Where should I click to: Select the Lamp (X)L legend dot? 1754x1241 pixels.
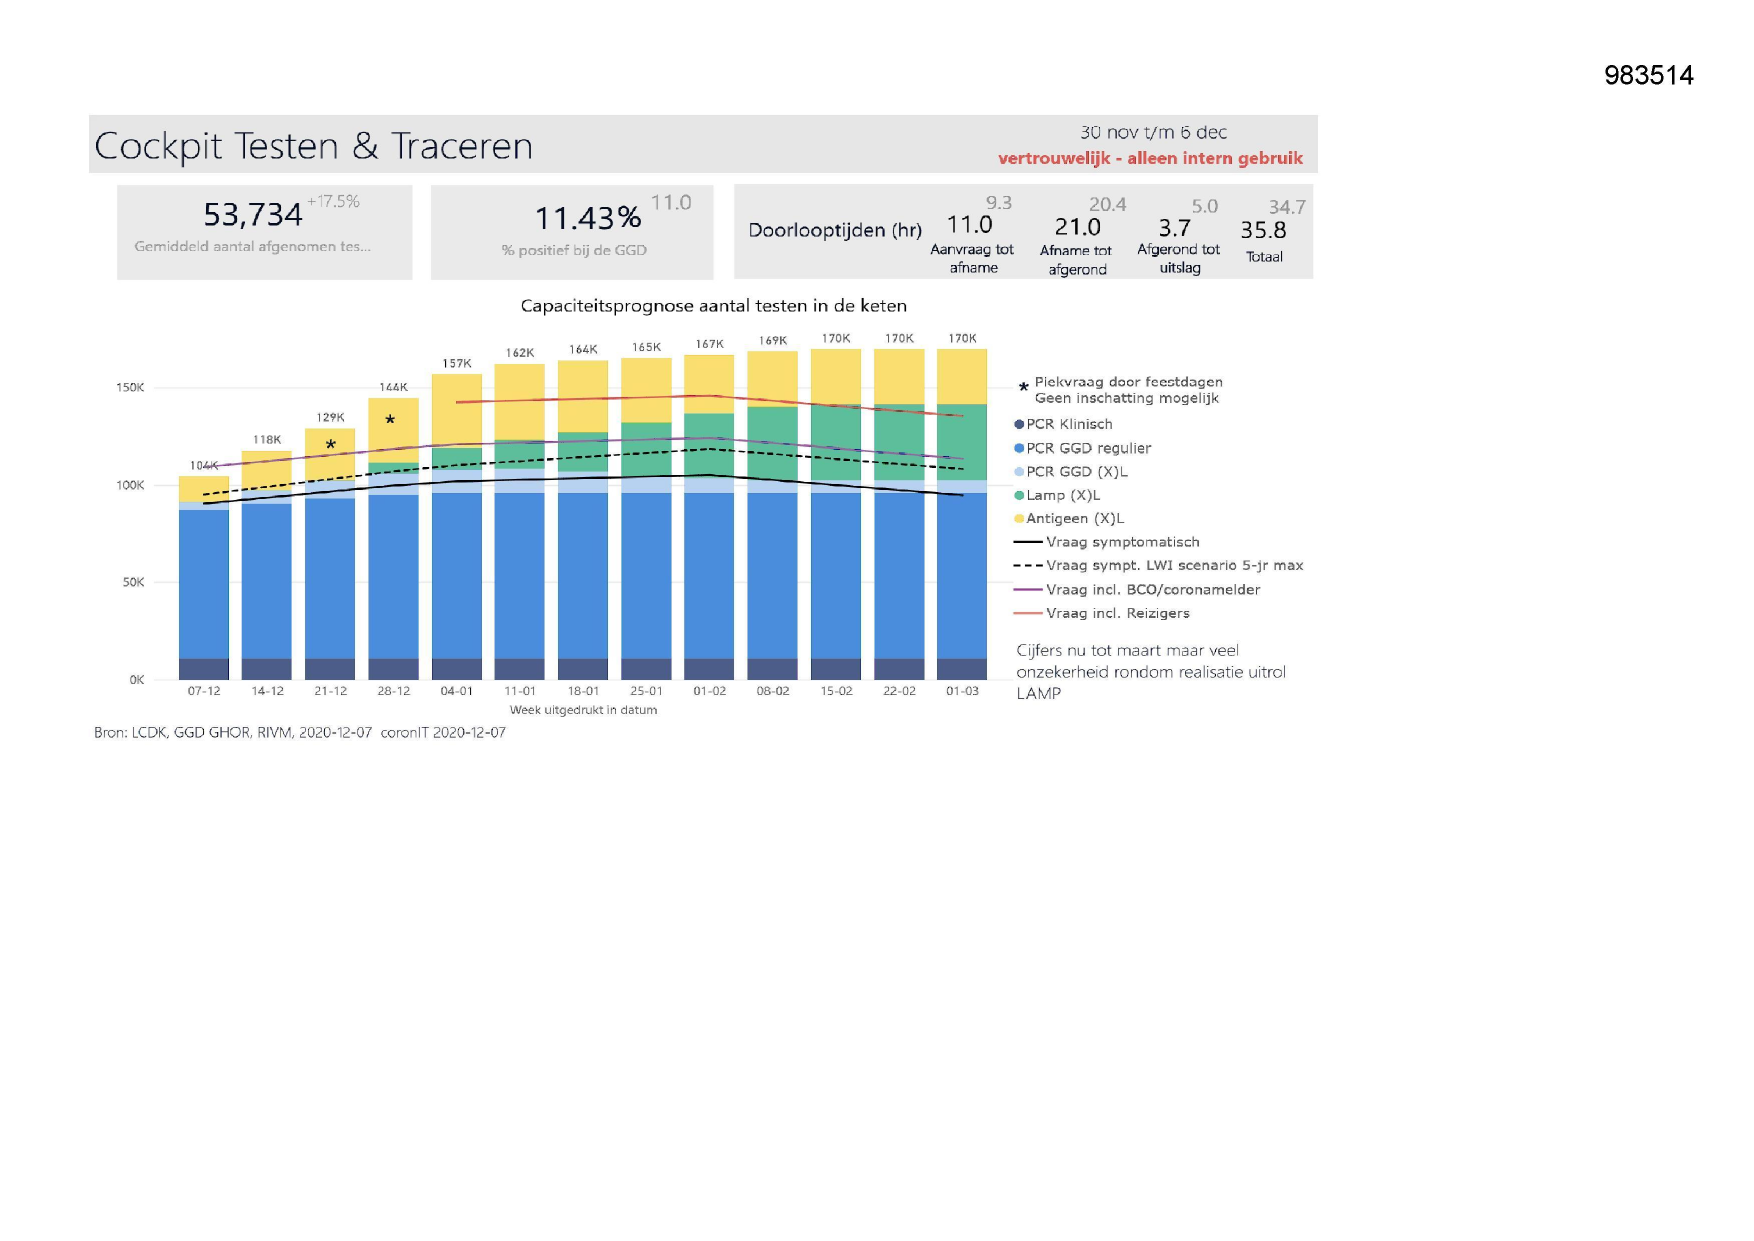(1019, 496)
